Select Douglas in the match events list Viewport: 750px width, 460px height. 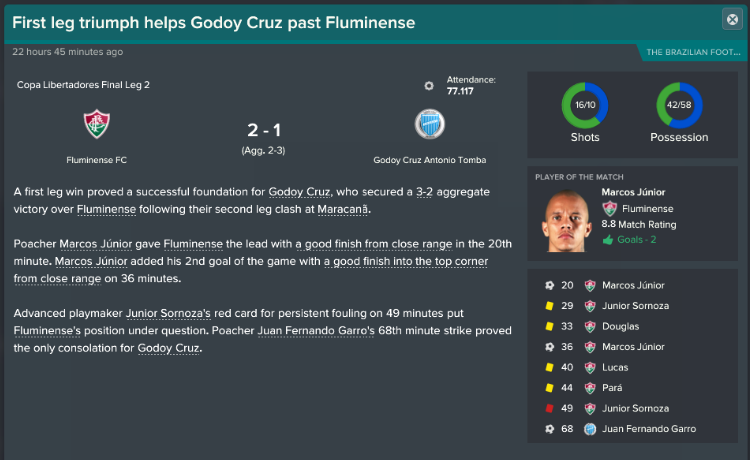620,327
